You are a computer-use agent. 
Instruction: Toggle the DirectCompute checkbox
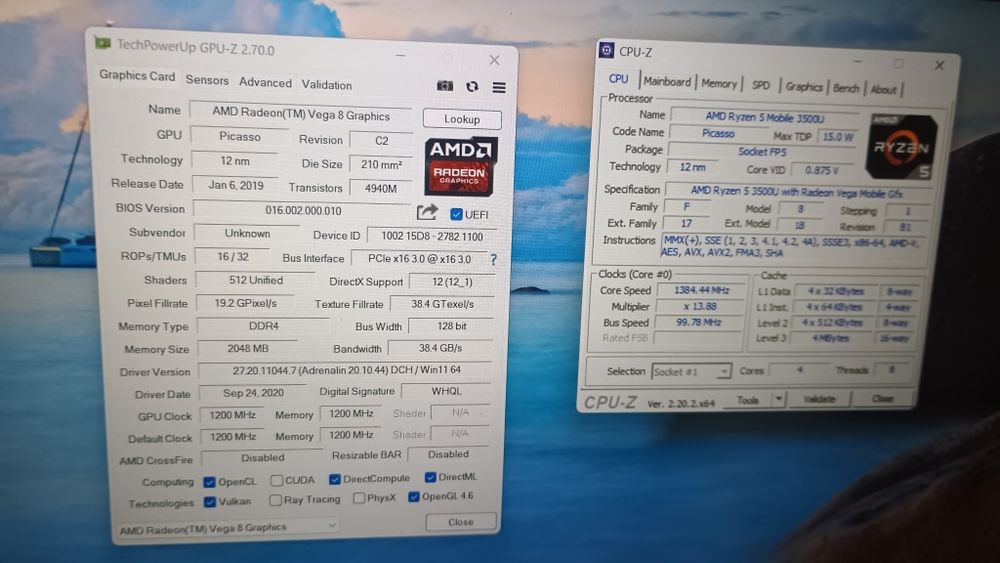(335, 479)
